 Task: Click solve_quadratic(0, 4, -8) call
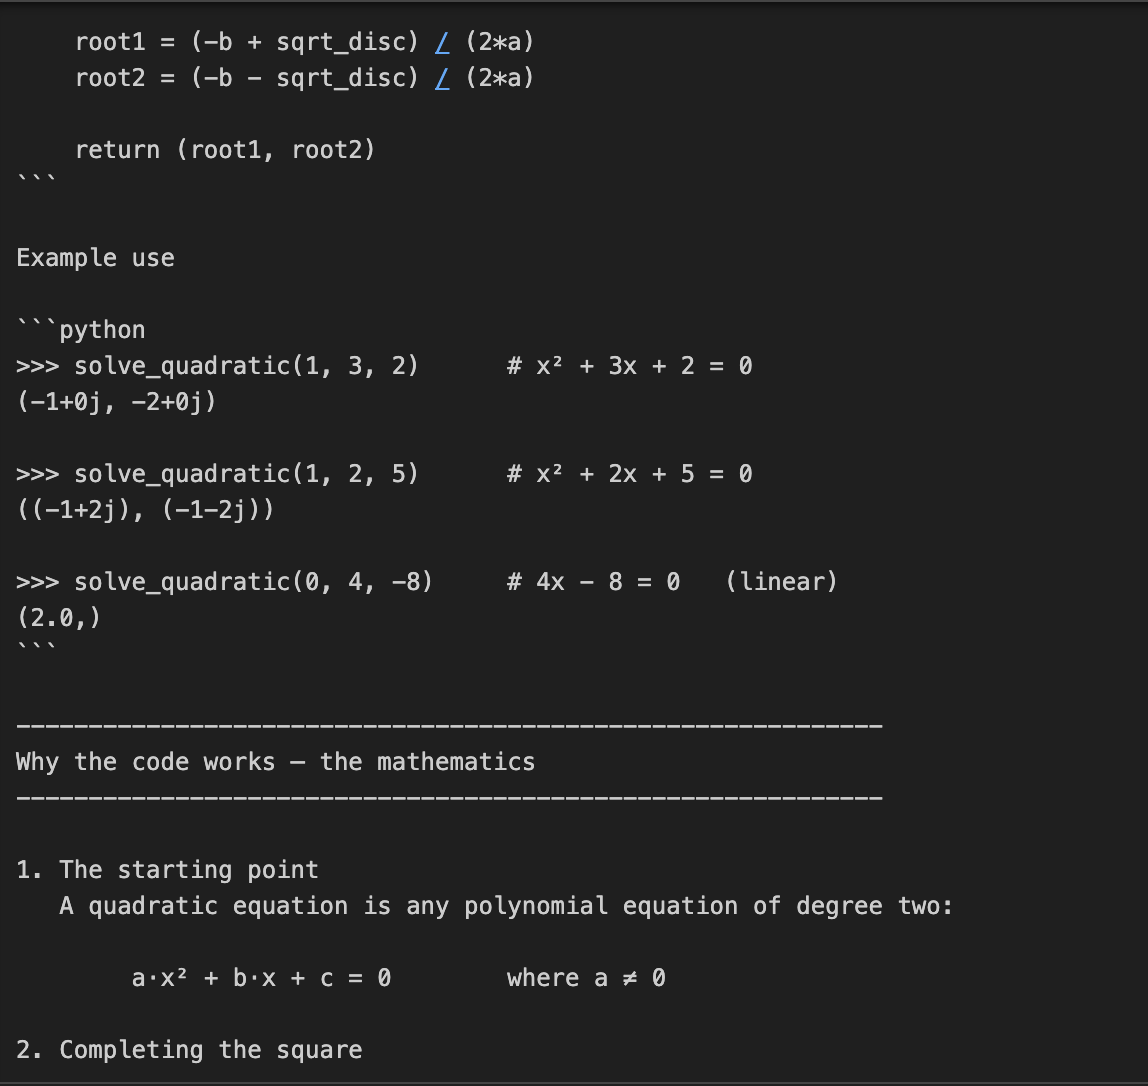click(253, 582)
